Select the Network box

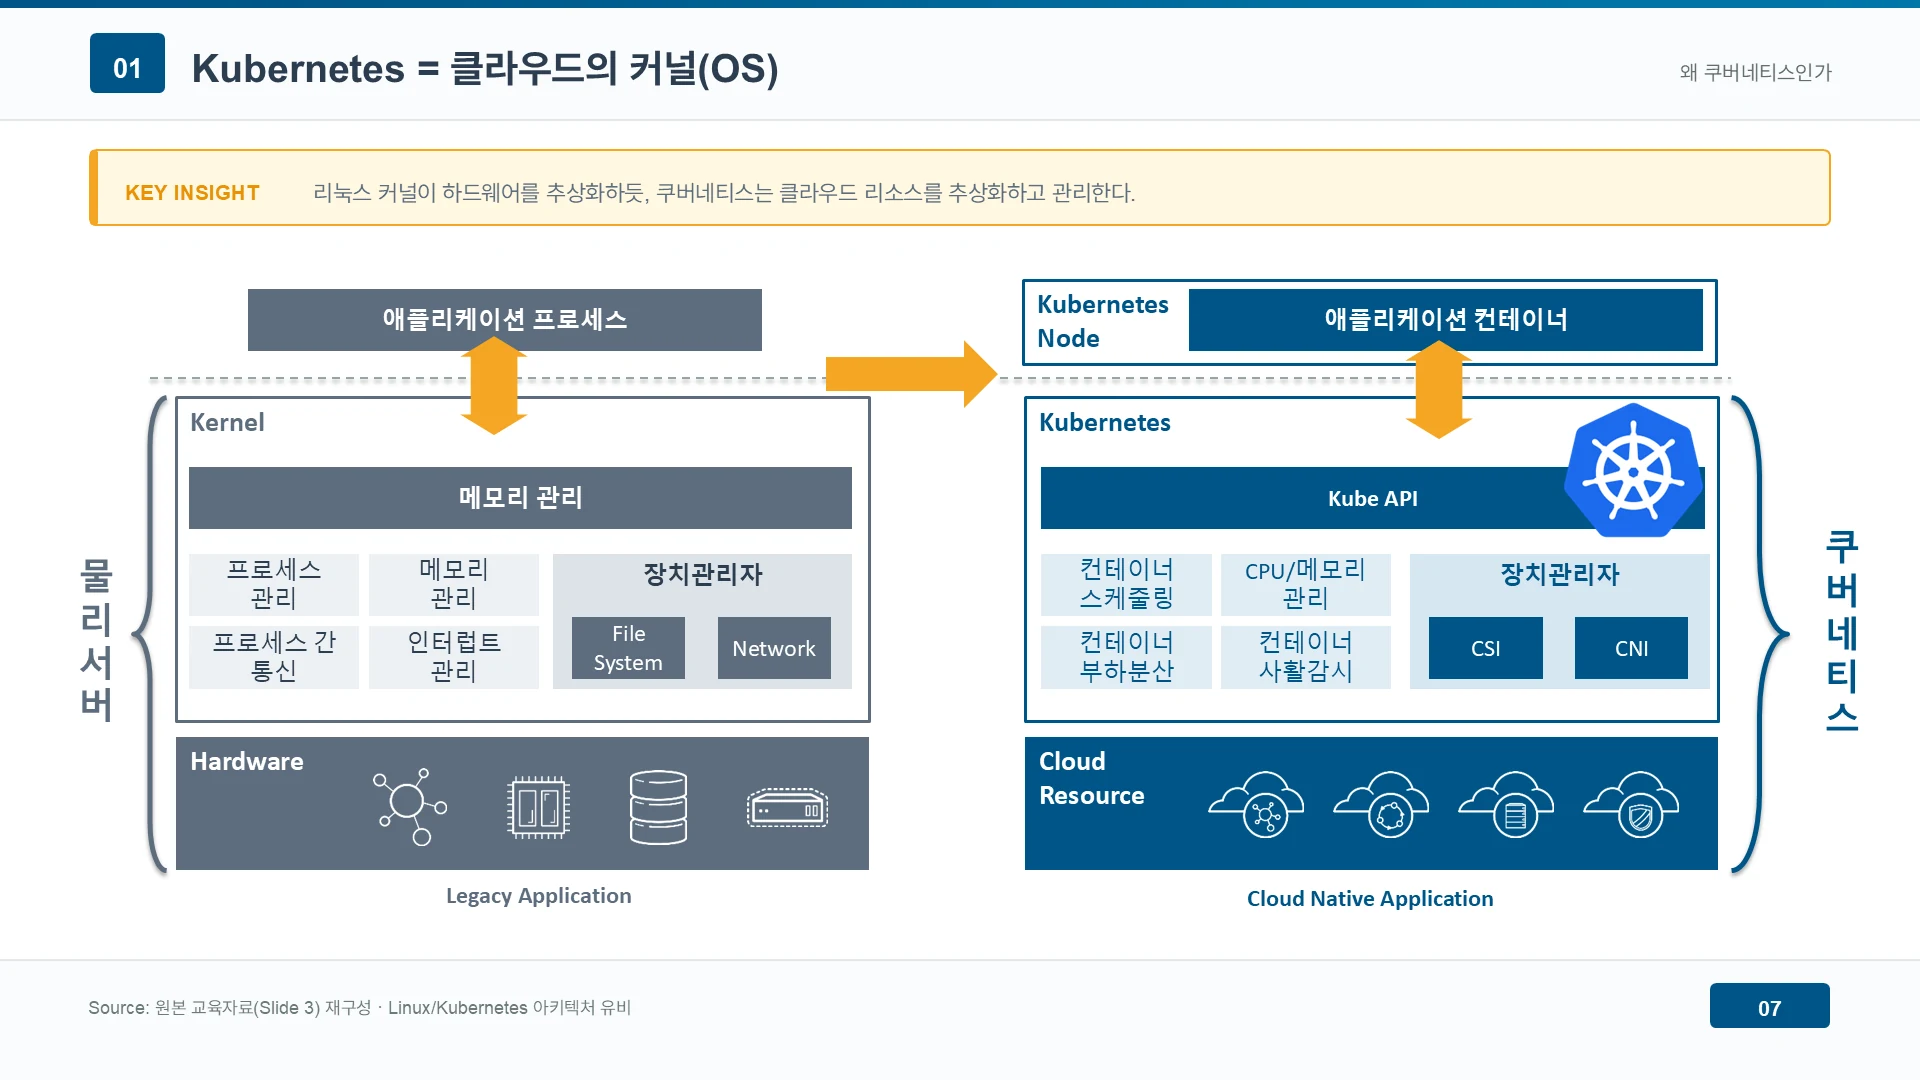pos(774,648)
